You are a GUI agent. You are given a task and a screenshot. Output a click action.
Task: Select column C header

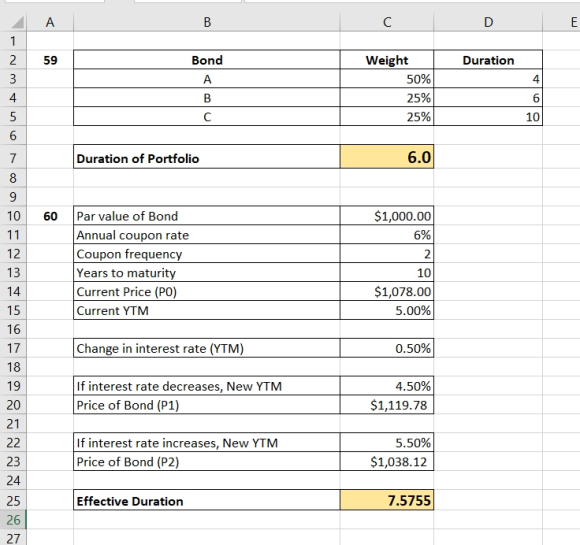click(387, 22)
